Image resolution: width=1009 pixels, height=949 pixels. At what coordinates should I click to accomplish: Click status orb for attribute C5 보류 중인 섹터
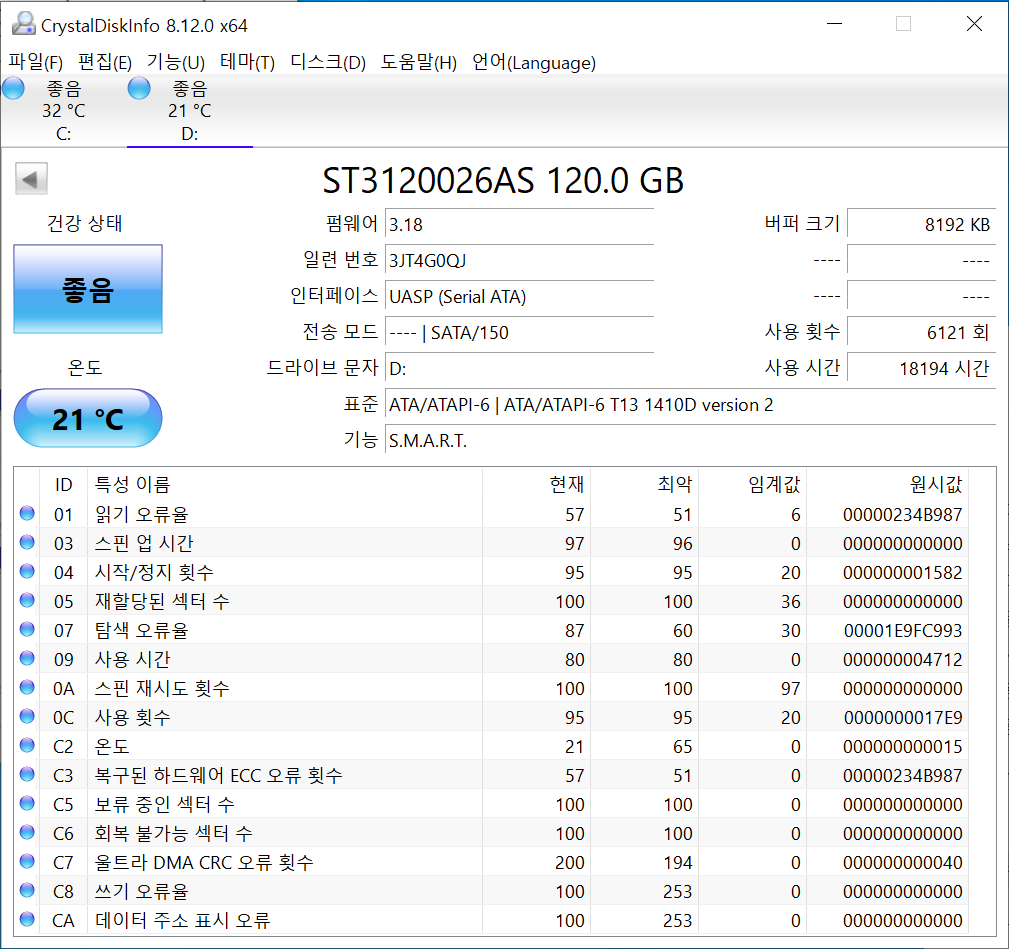tap(27, 803)
